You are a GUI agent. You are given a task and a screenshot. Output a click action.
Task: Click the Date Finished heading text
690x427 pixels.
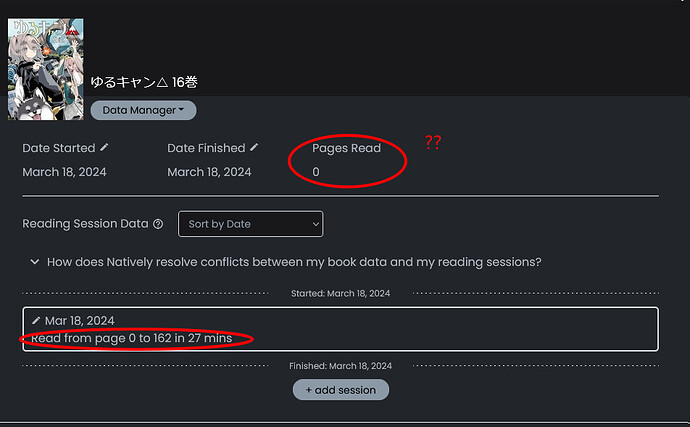pyautogui.click(x=206, y=148)
